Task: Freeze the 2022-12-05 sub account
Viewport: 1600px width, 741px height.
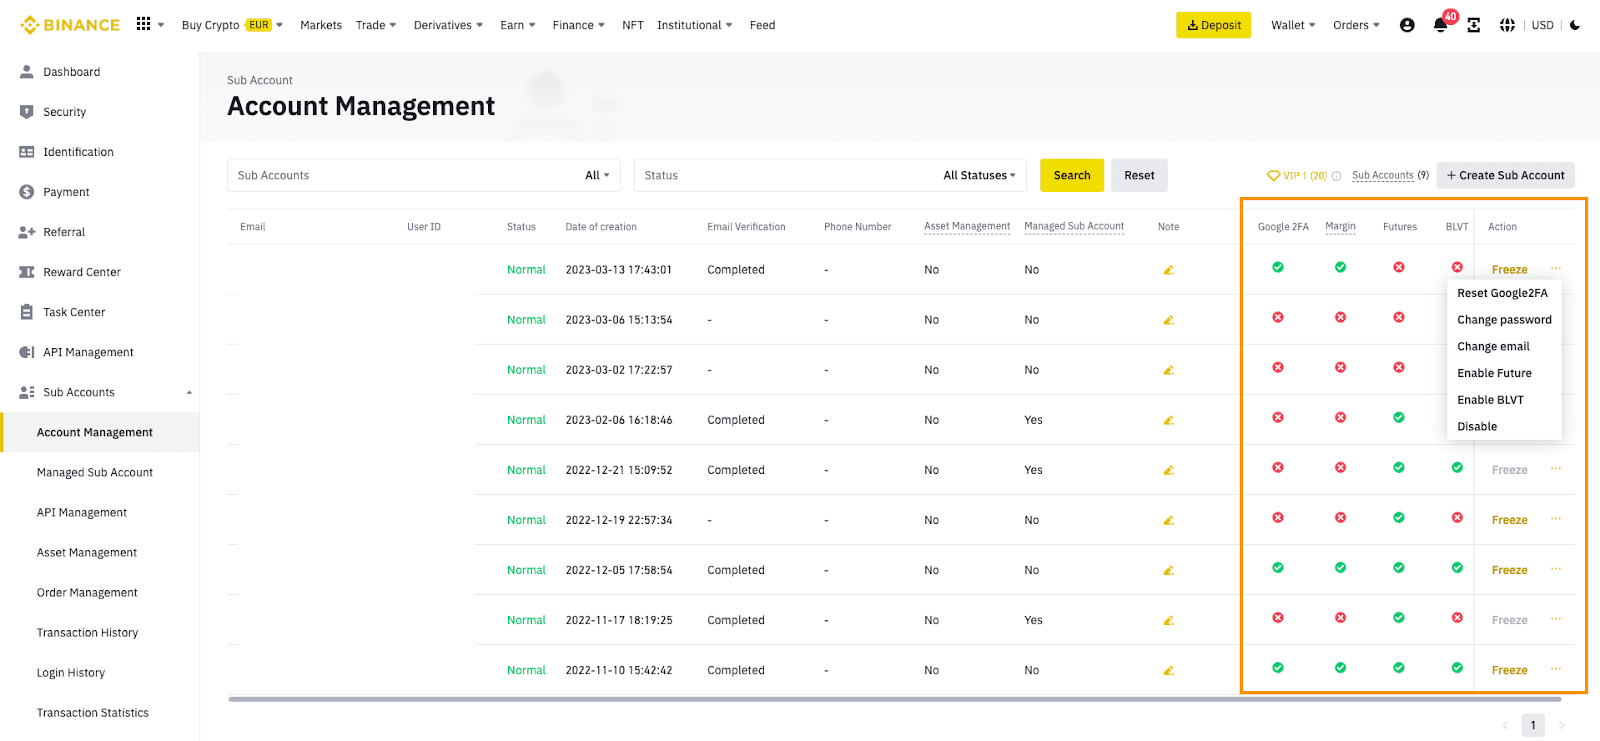Action: tap(1509, 570)
